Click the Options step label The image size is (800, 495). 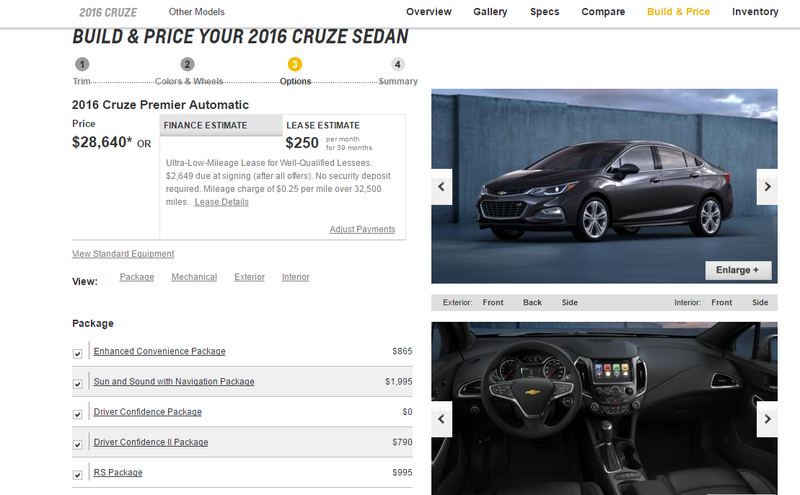(295, 81)
